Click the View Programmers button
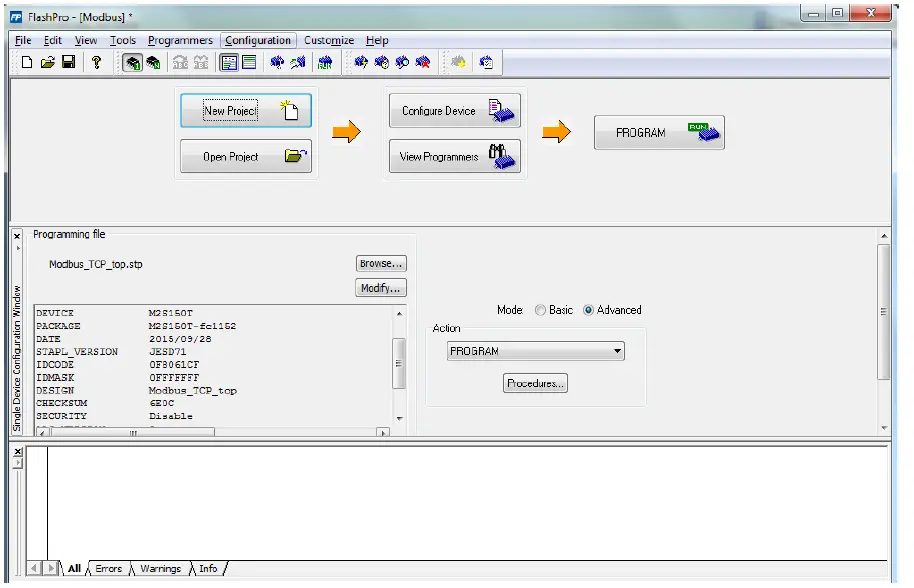 click(453, 155)
